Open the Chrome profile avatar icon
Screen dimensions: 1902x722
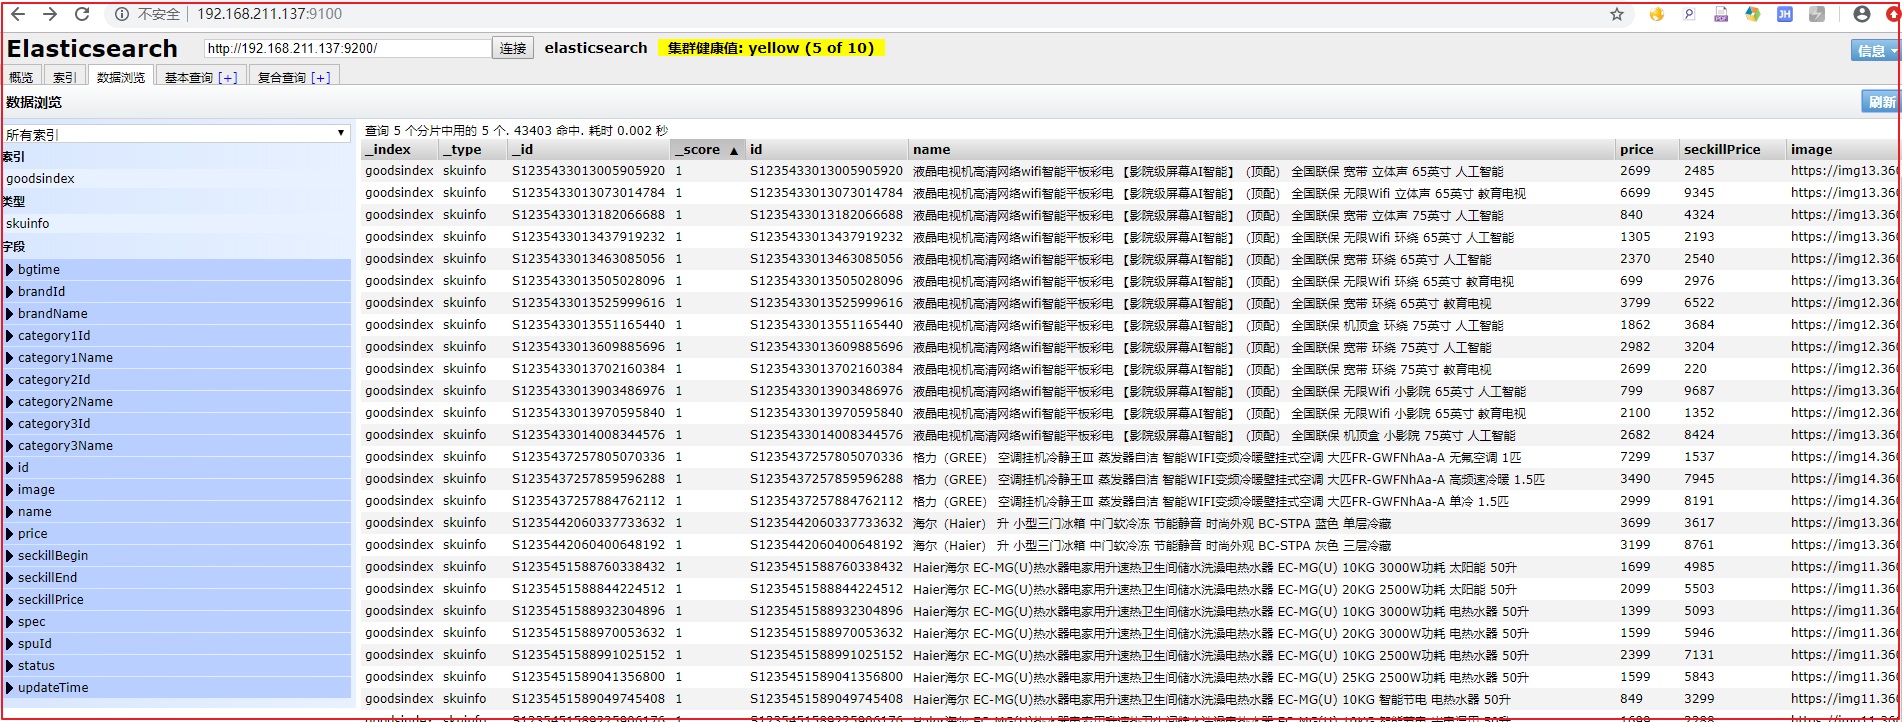[x=1862, y=14]
